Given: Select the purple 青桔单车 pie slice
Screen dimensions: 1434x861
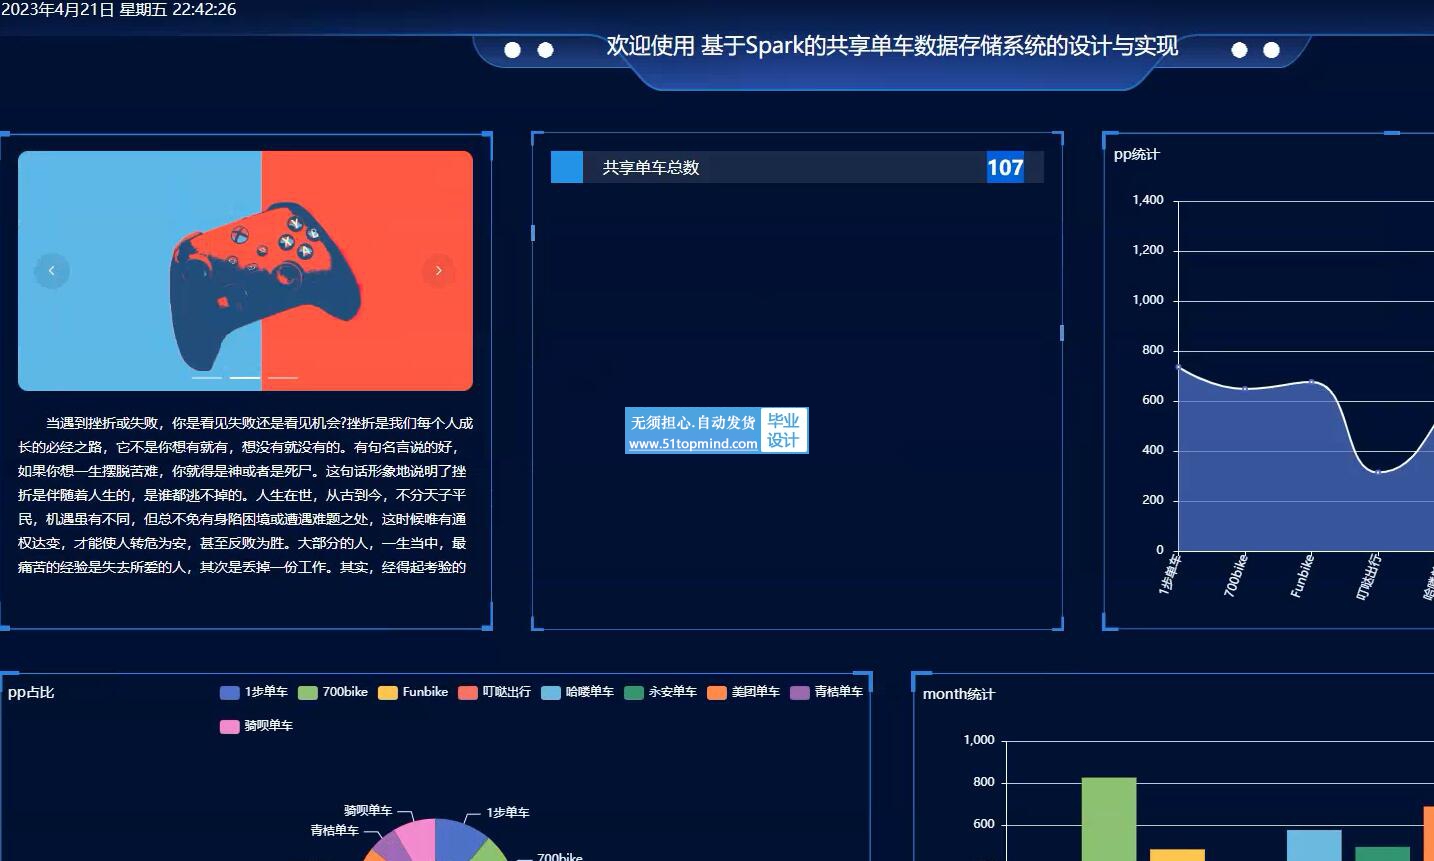Looking at the screenshot, I should (x=391, y=848).
